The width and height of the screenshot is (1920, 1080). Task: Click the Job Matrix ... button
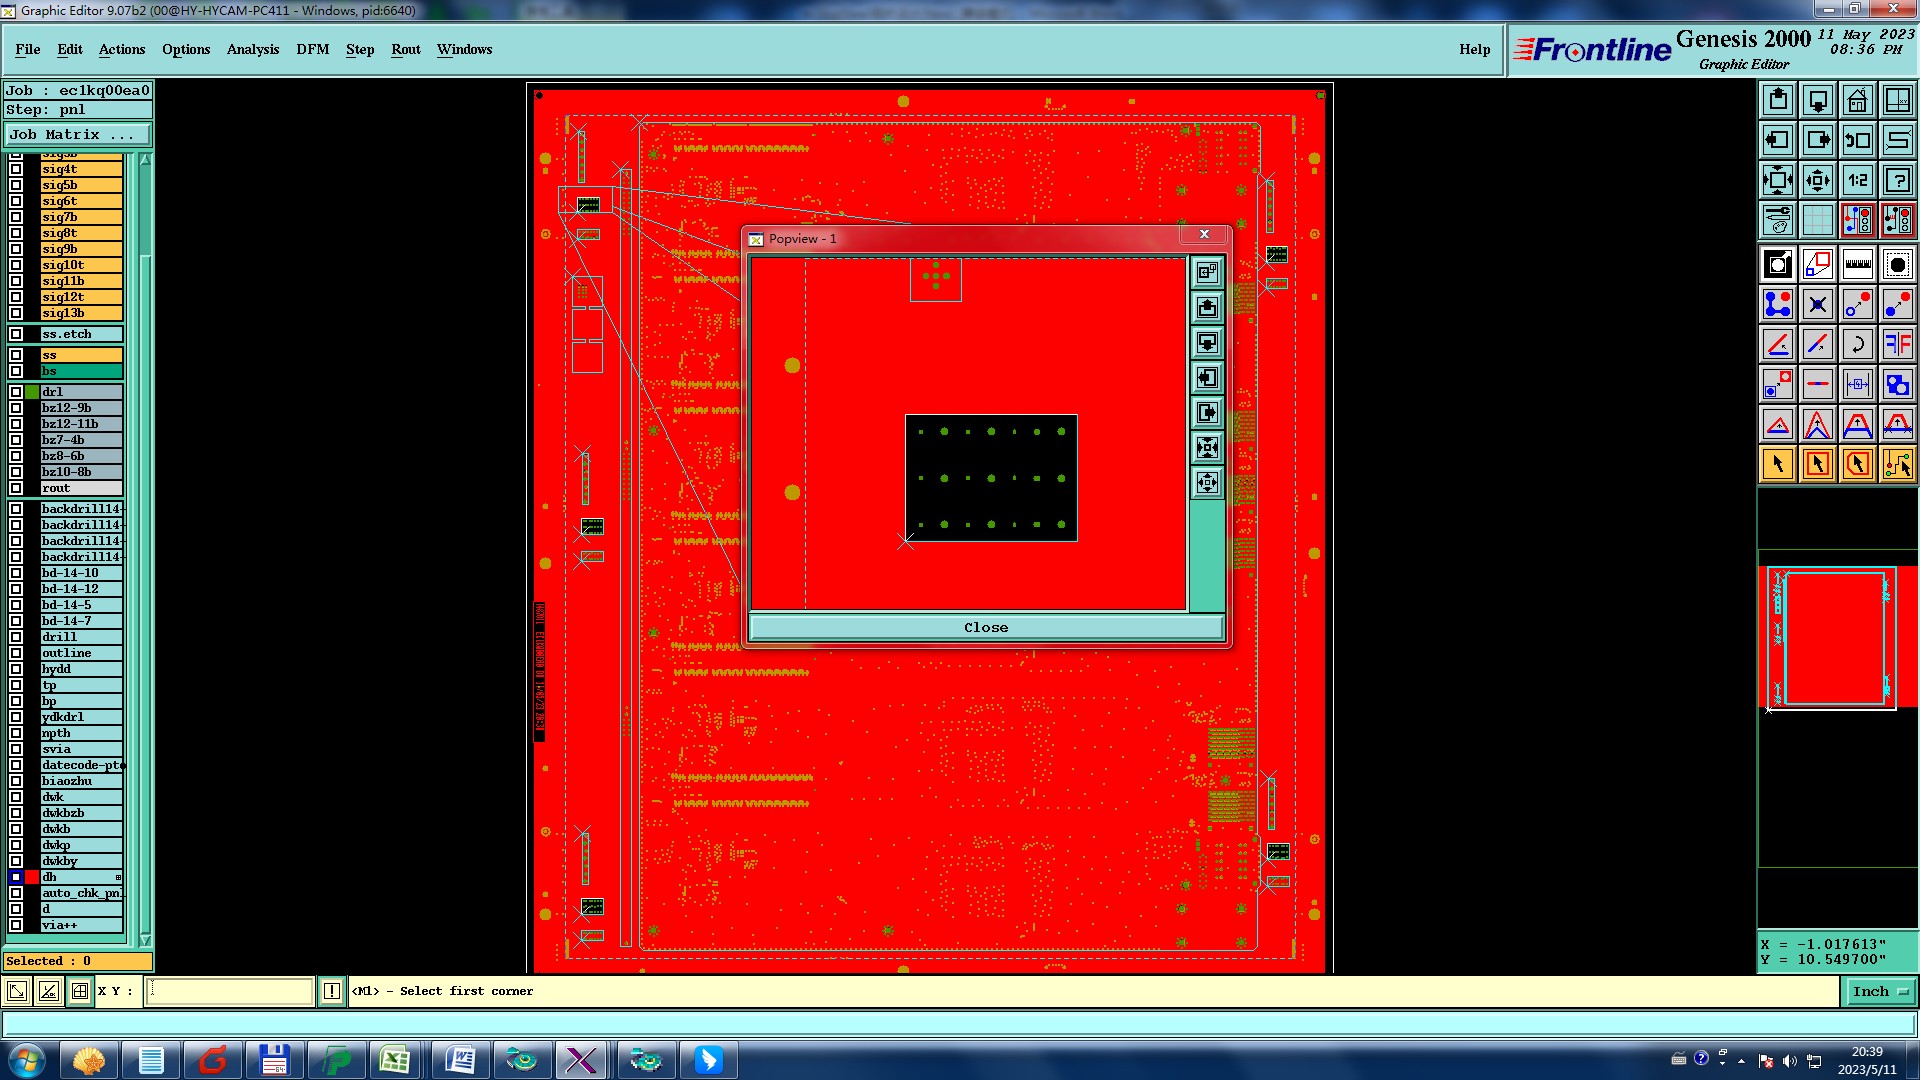(78, 134)
